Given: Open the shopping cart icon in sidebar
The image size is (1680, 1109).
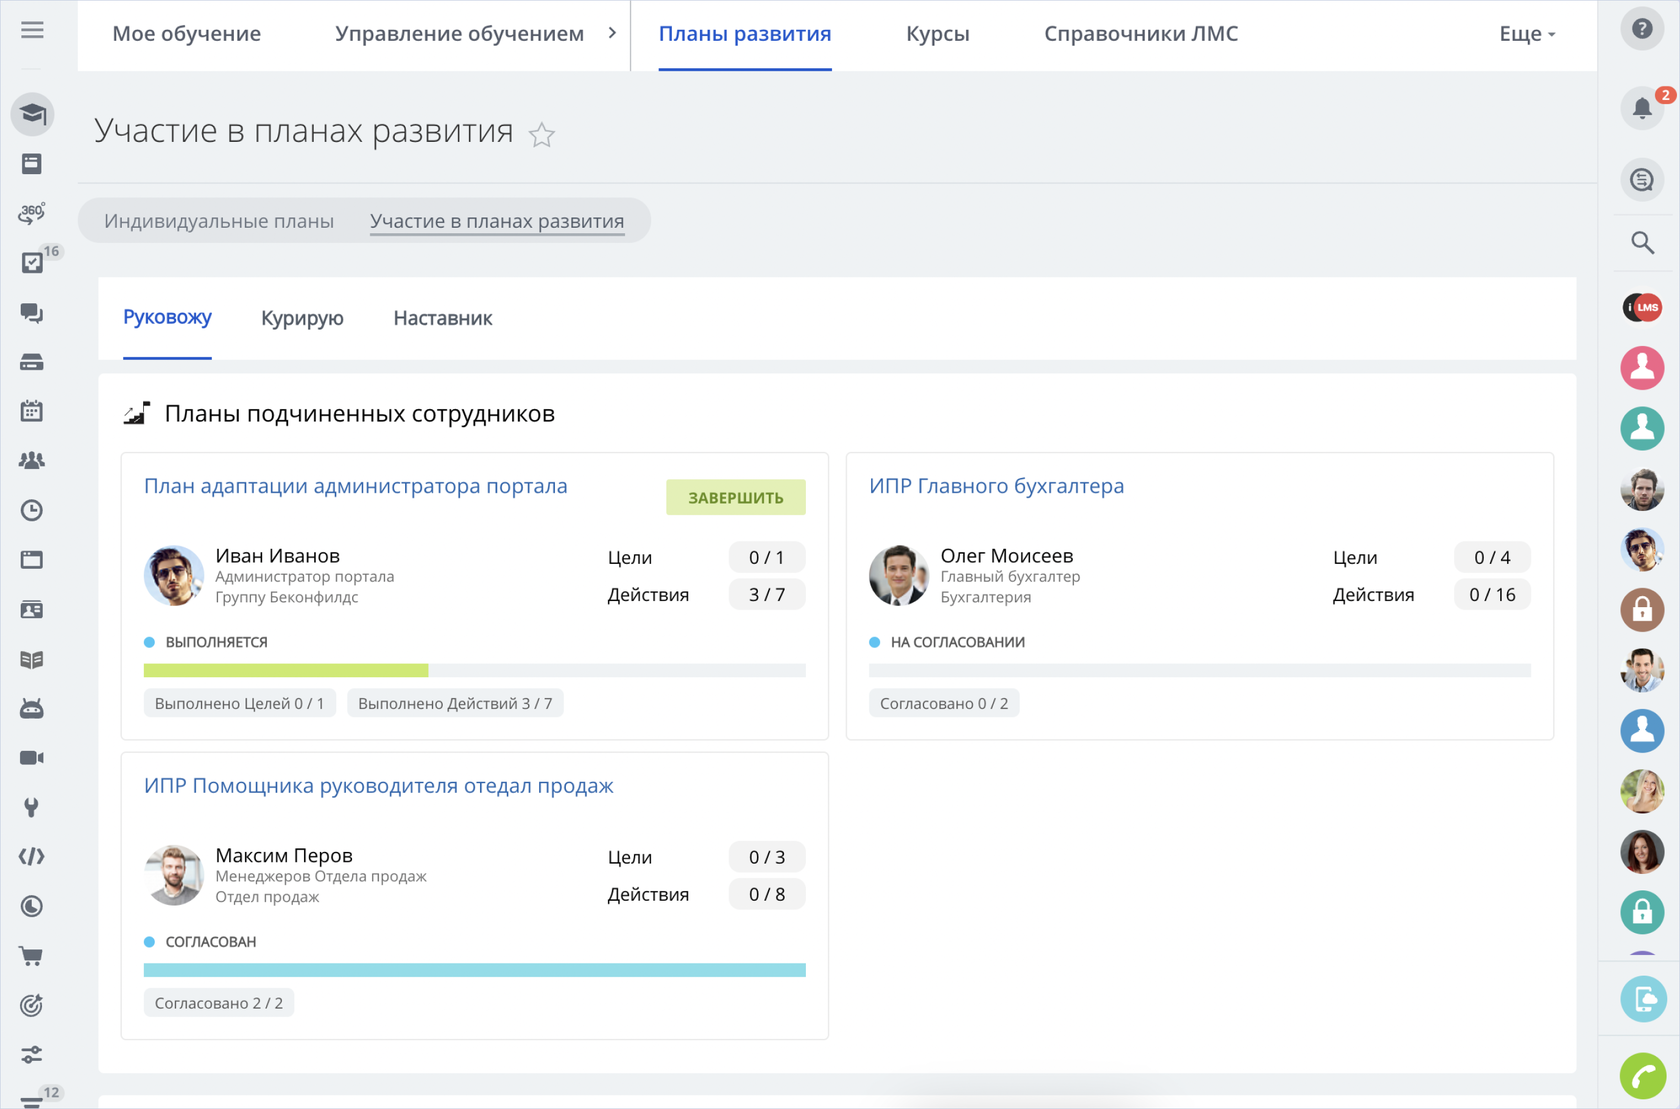Looking at the screenshot, I should (x=31, y=956).
